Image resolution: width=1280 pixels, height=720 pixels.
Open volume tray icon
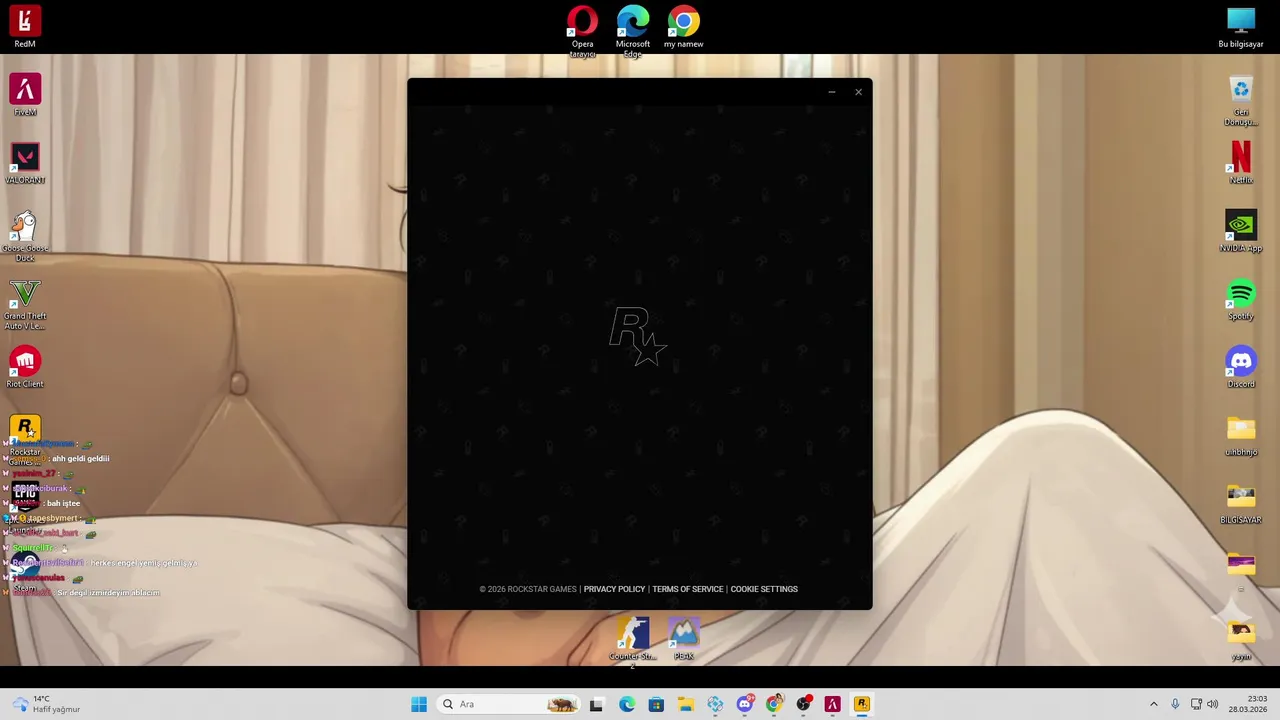pyautogui.click(x=1212, y=704)
